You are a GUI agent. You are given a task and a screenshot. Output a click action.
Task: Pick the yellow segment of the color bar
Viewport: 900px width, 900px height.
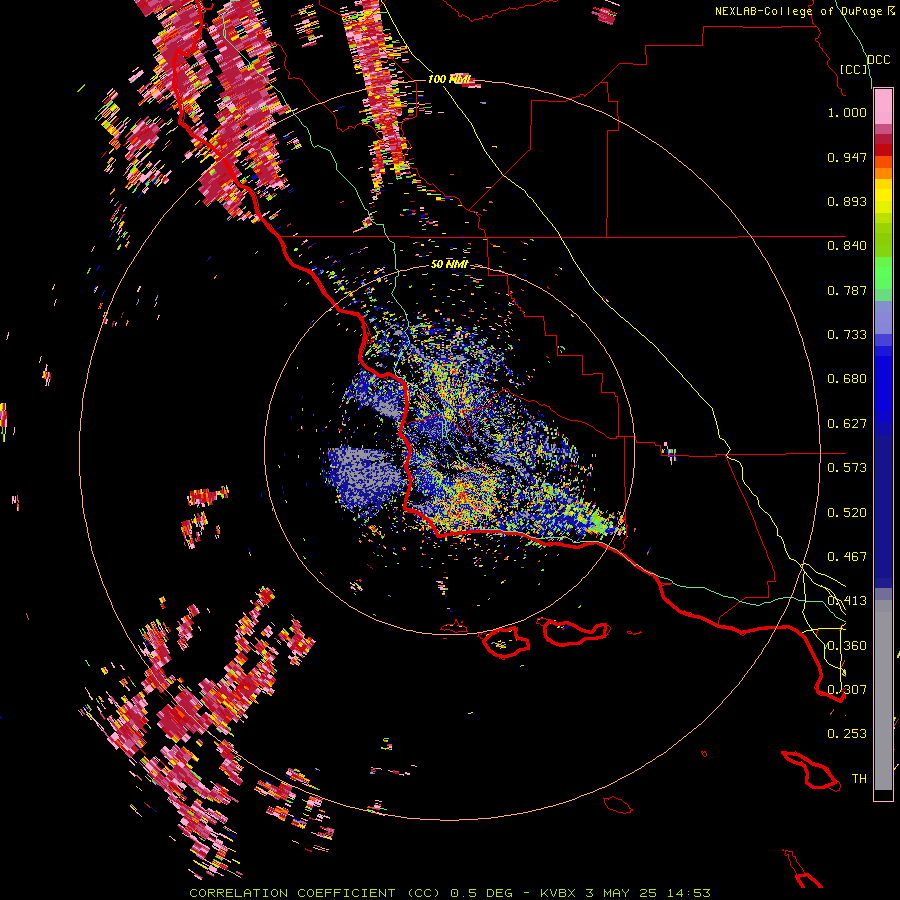(883, 195)
